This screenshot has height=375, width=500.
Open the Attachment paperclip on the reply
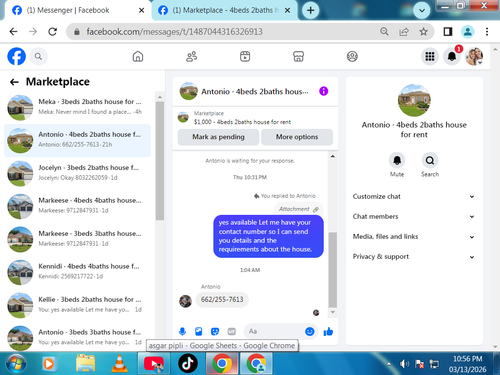299,209
